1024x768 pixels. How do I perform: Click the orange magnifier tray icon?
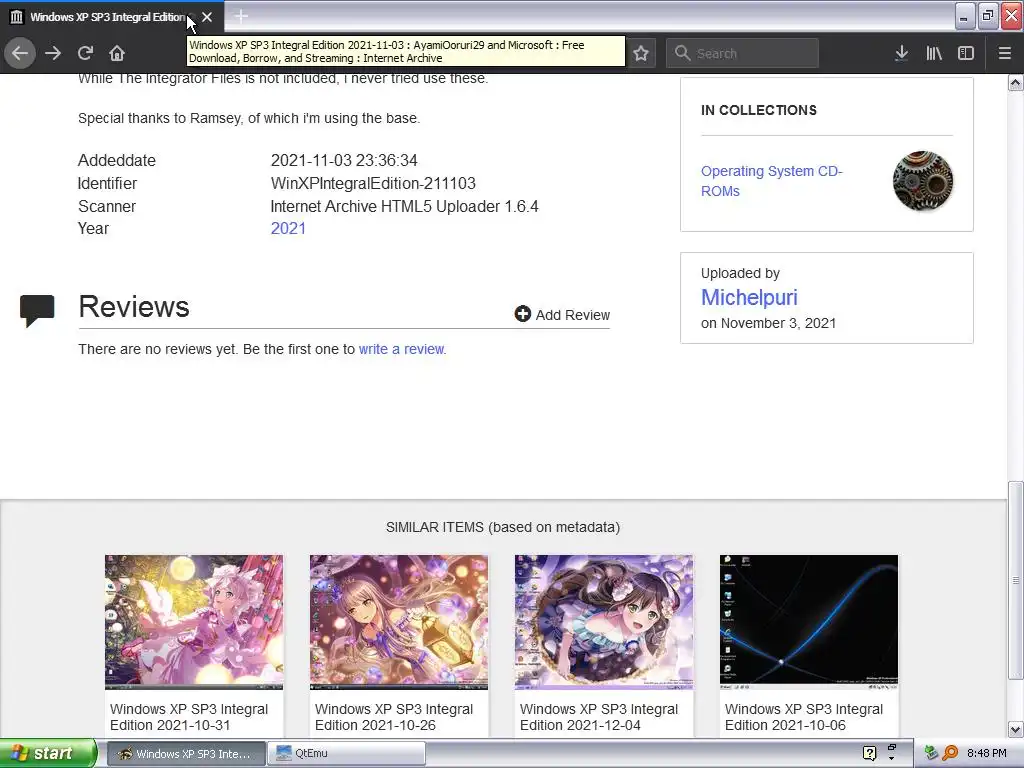(x=950, y=753)
